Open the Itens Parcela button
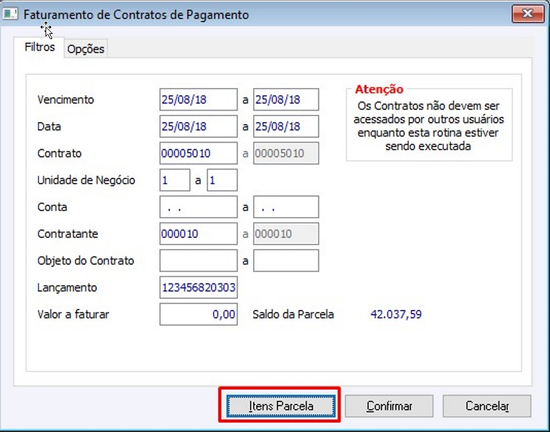The width and height of the screenshot is (550, 432). click(281, 406)
